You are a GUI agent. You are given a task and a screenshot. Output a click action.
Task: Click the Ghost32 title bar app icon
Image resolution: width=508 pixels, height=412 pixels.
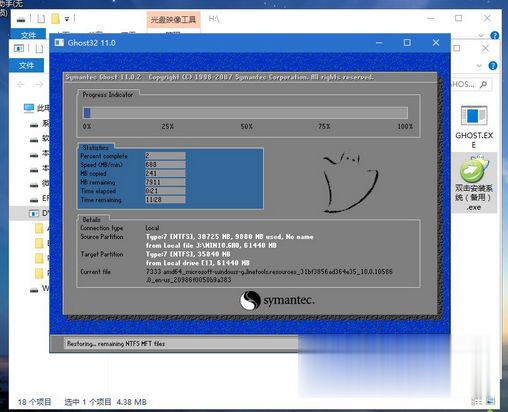pos(59,43)
